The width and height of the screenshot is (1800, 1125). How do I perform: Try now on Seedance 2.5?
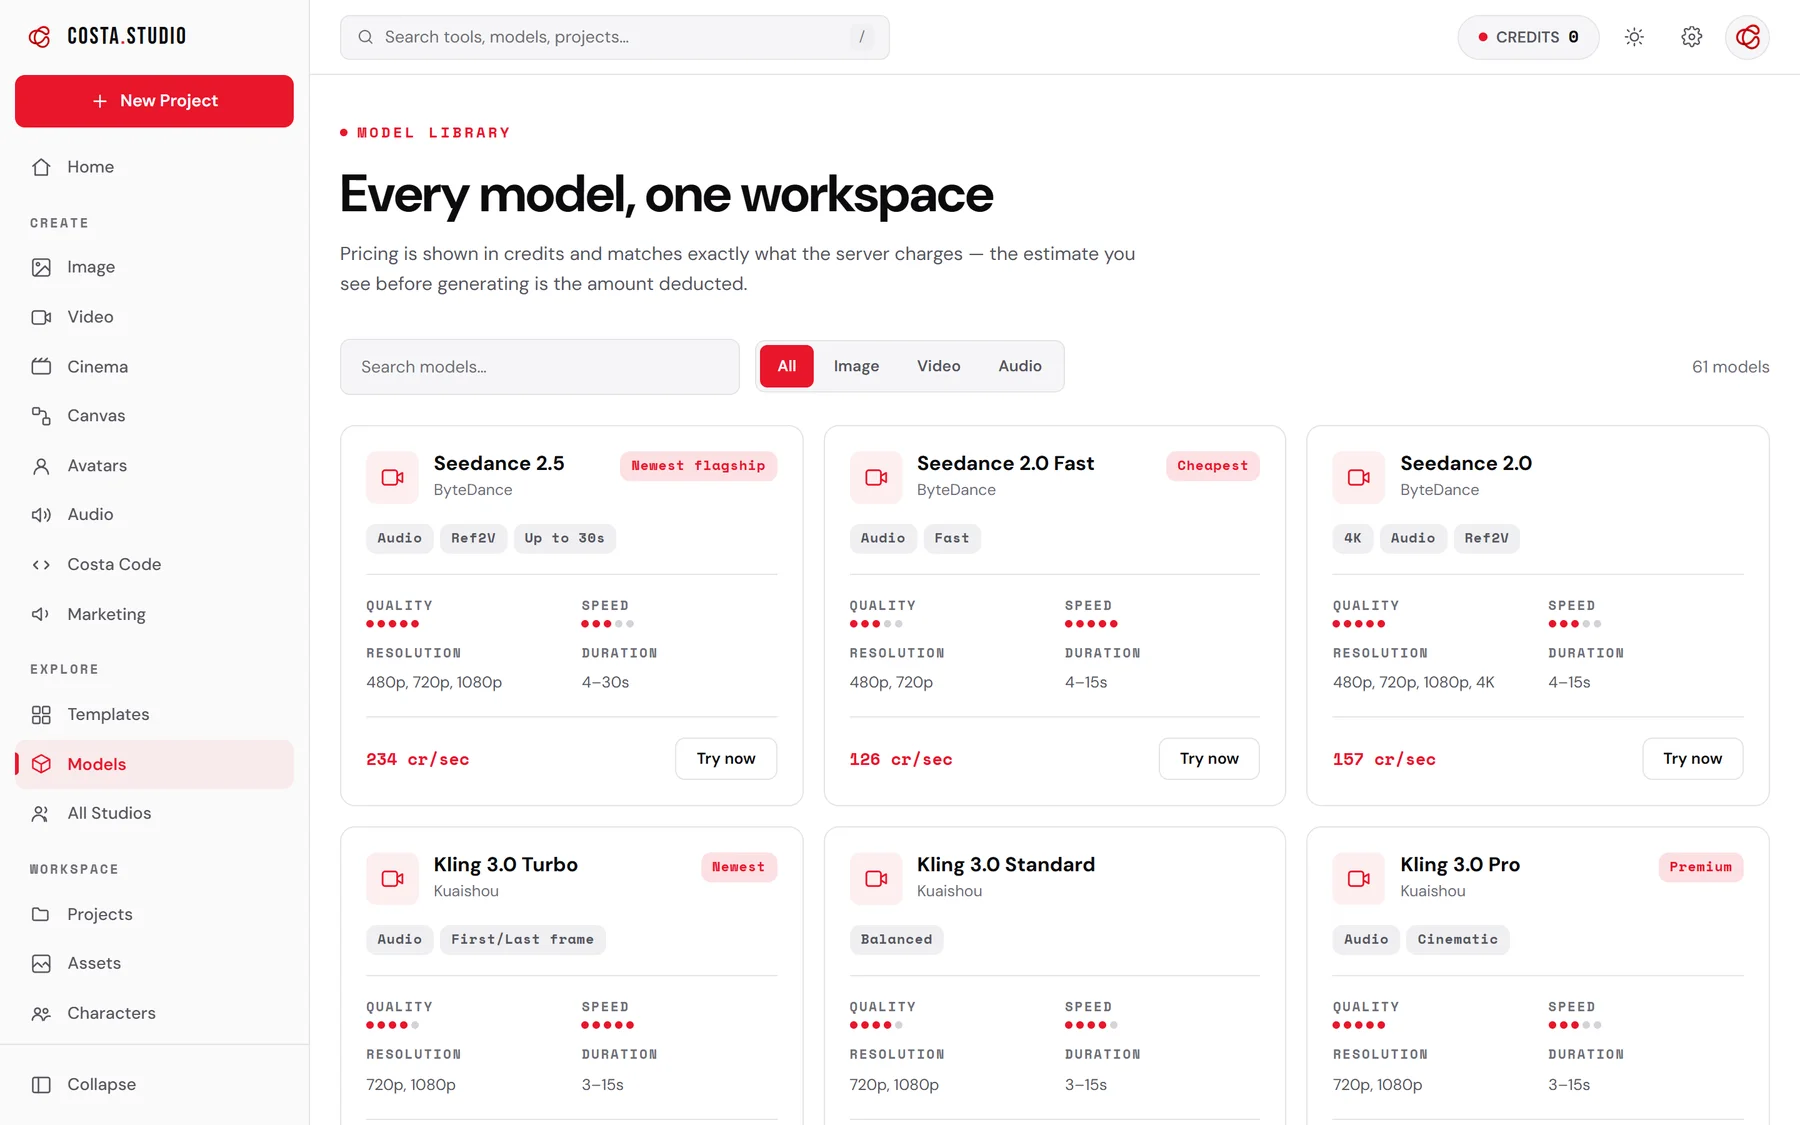click(x=726, y=759)
